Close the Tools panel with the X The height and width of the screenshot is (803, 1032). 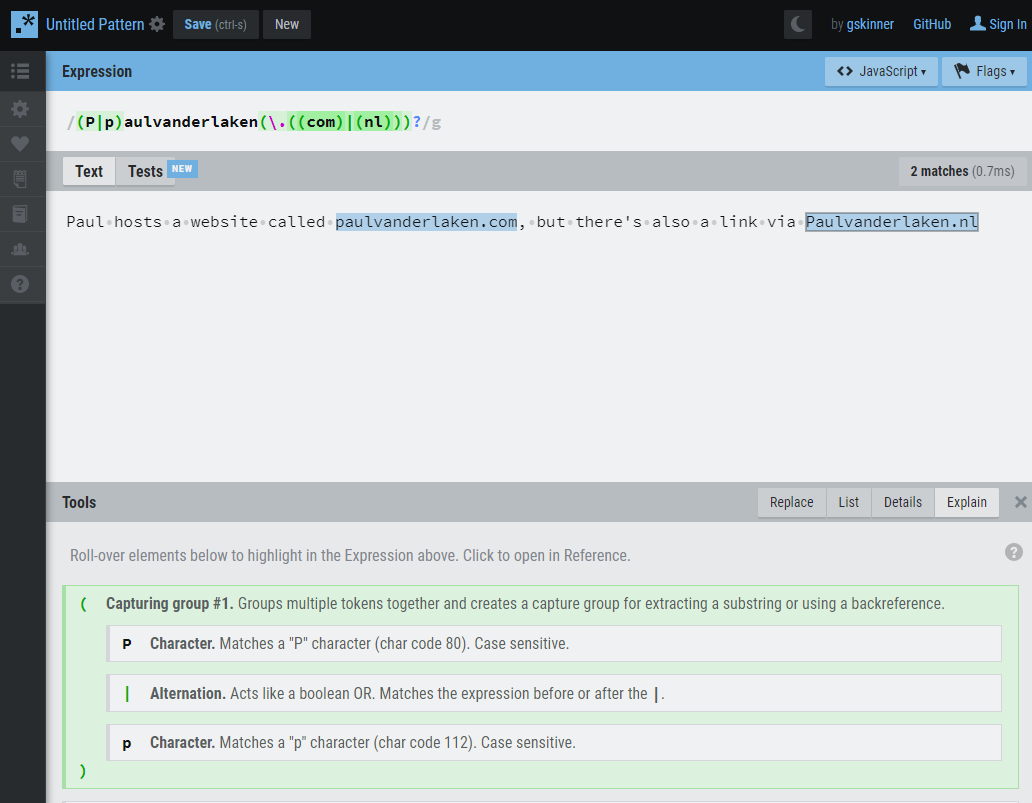[1020, 502]
